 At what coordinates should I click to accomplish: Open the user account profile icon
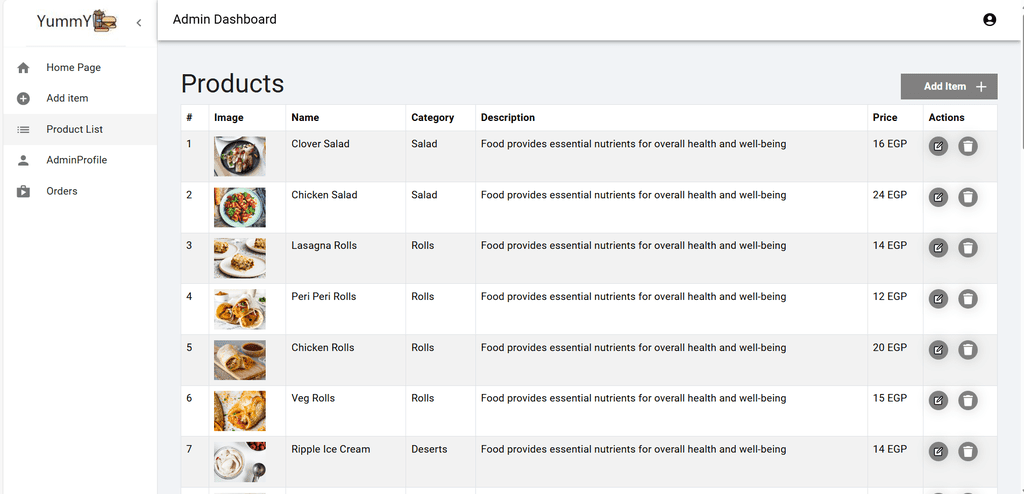pyautogui.click(x=989, y=20)
